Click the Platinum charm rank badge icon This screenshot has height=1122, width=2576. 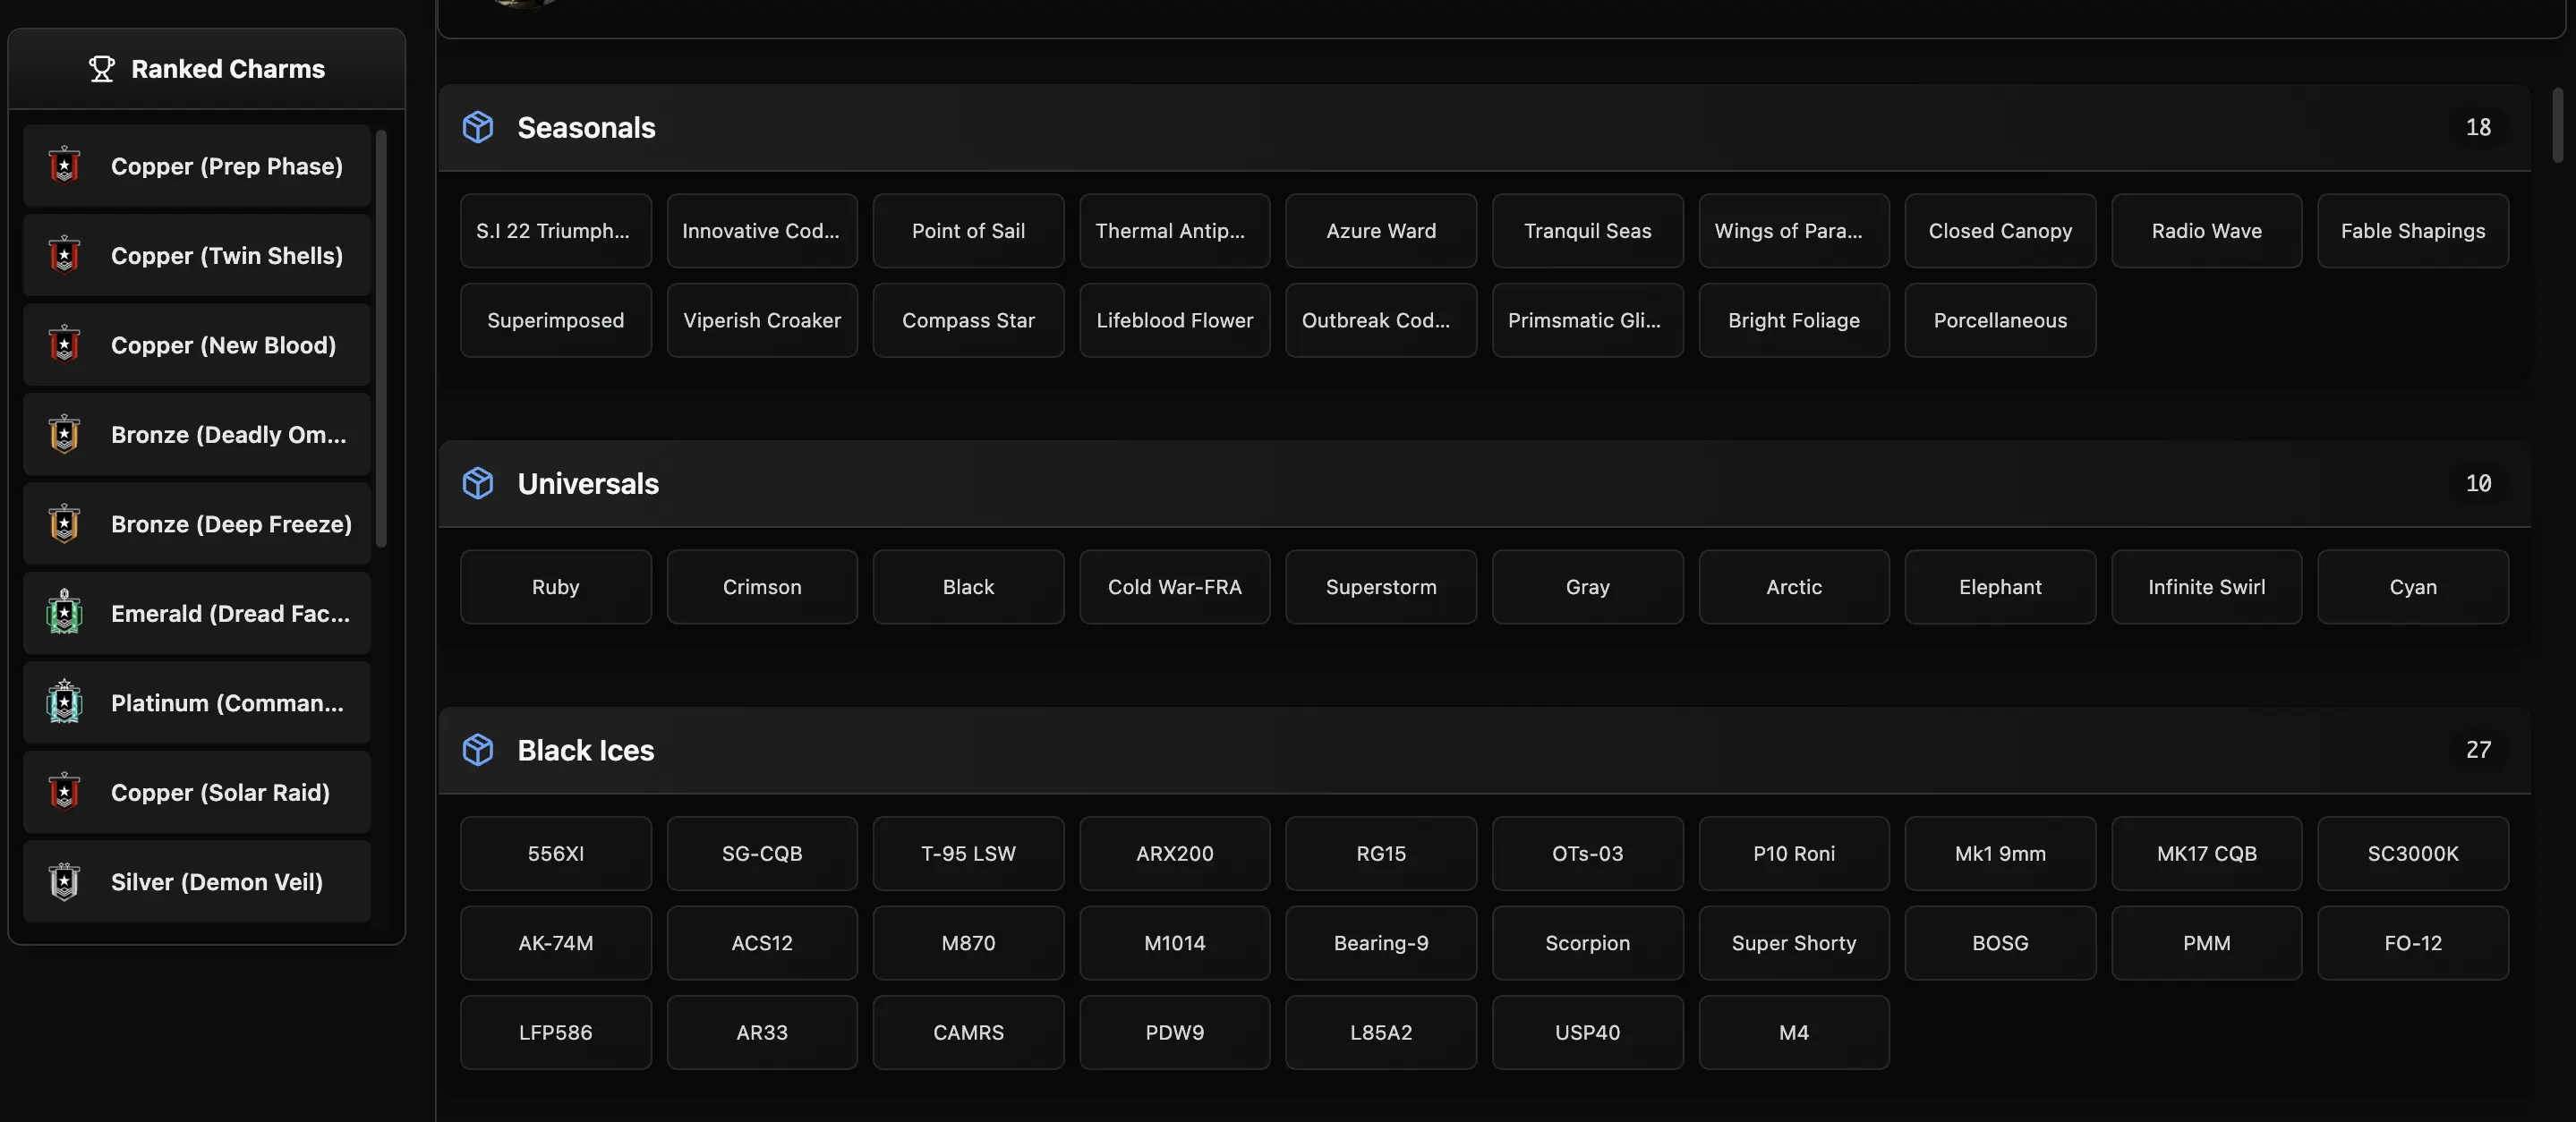click(65, 703)
